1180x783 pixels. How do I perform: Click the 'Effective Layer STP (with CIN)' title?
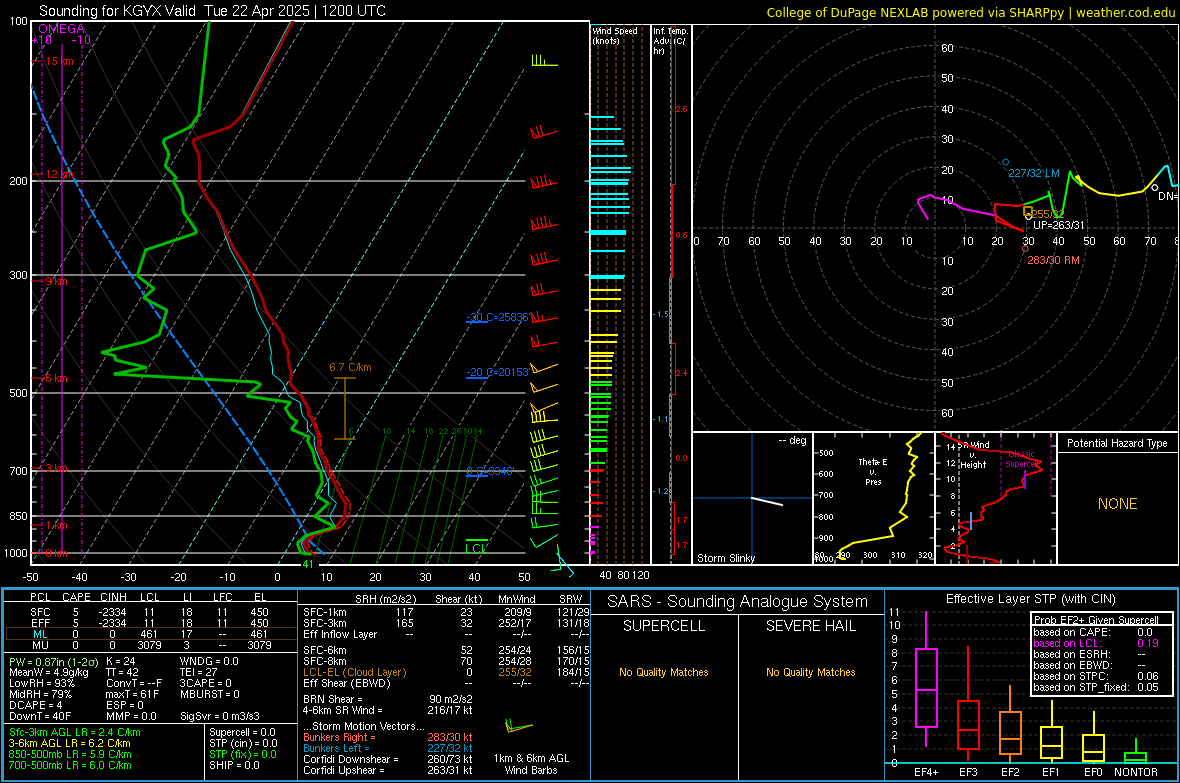[1030, 599]
